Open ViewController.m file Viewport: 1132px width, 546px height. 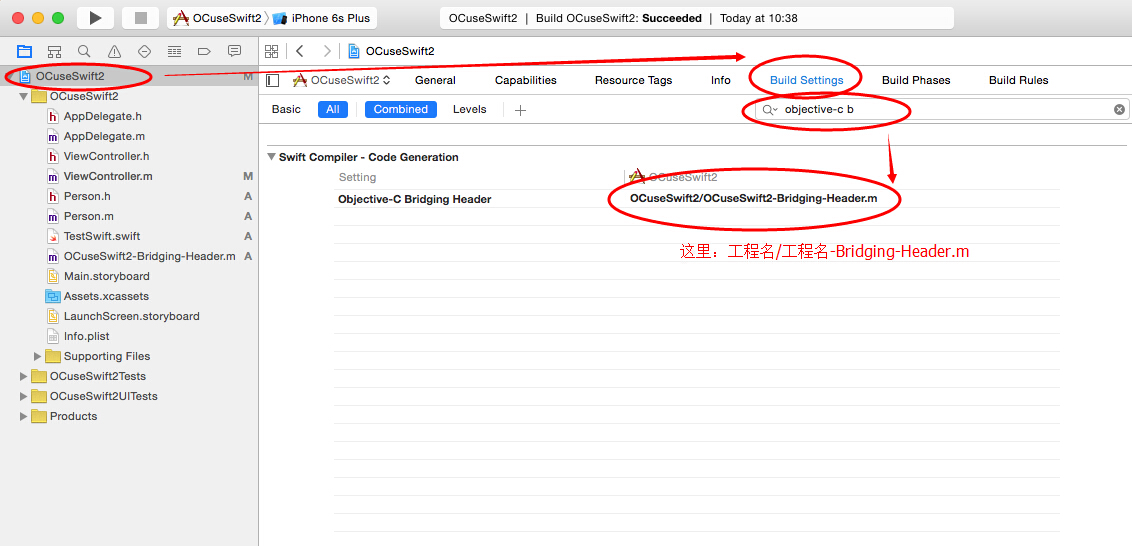[x=108, y=177]
